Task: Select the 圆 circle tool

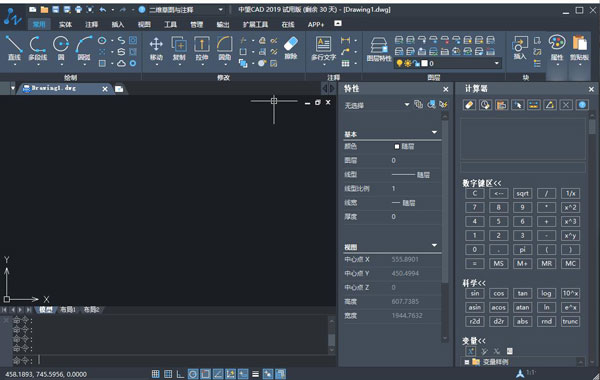Action: coord(61,48)
